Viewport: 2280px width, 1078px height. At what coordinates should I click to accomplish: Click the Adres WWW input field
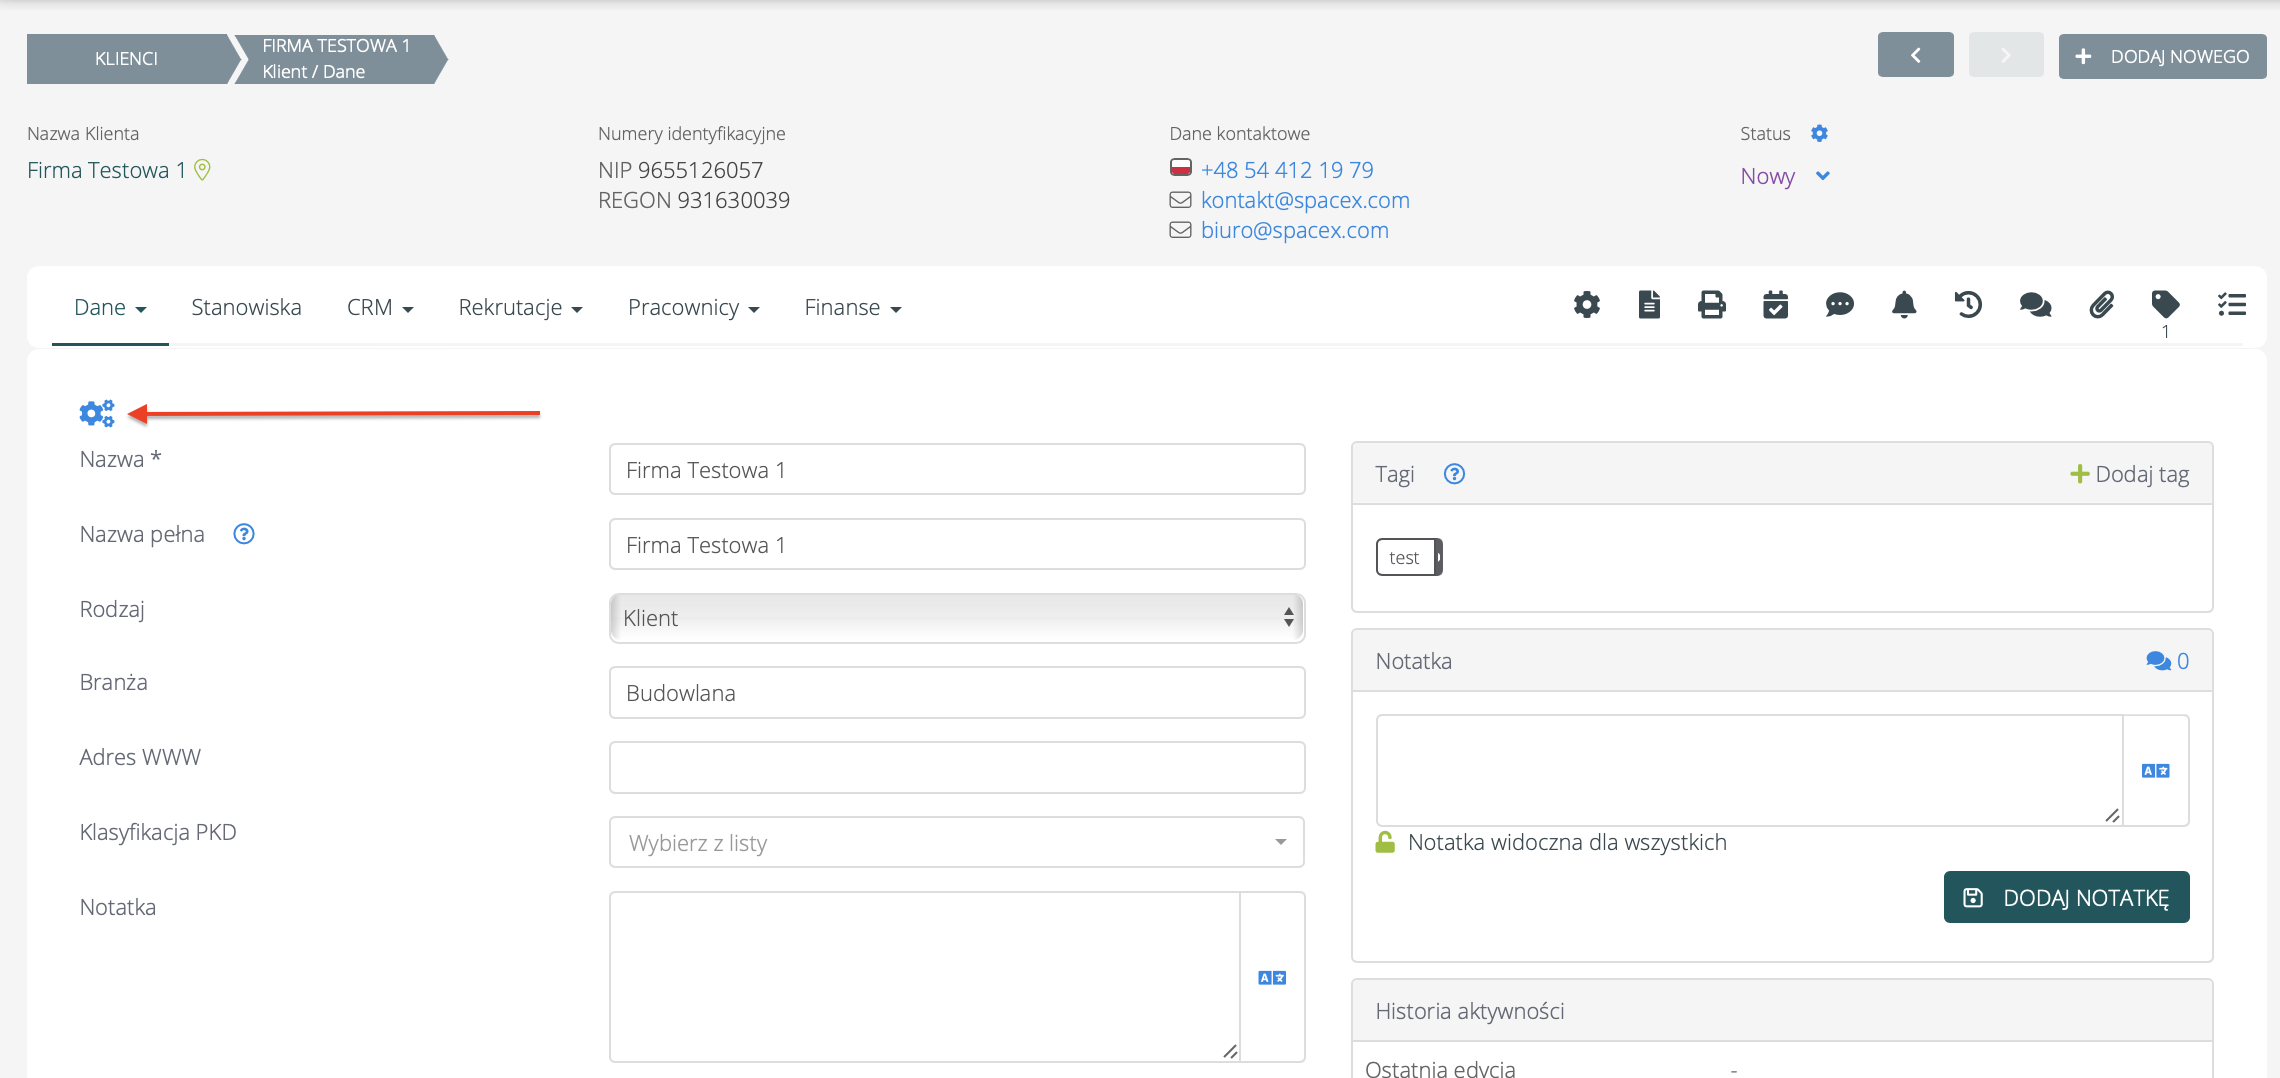click(x=956, y=767)
